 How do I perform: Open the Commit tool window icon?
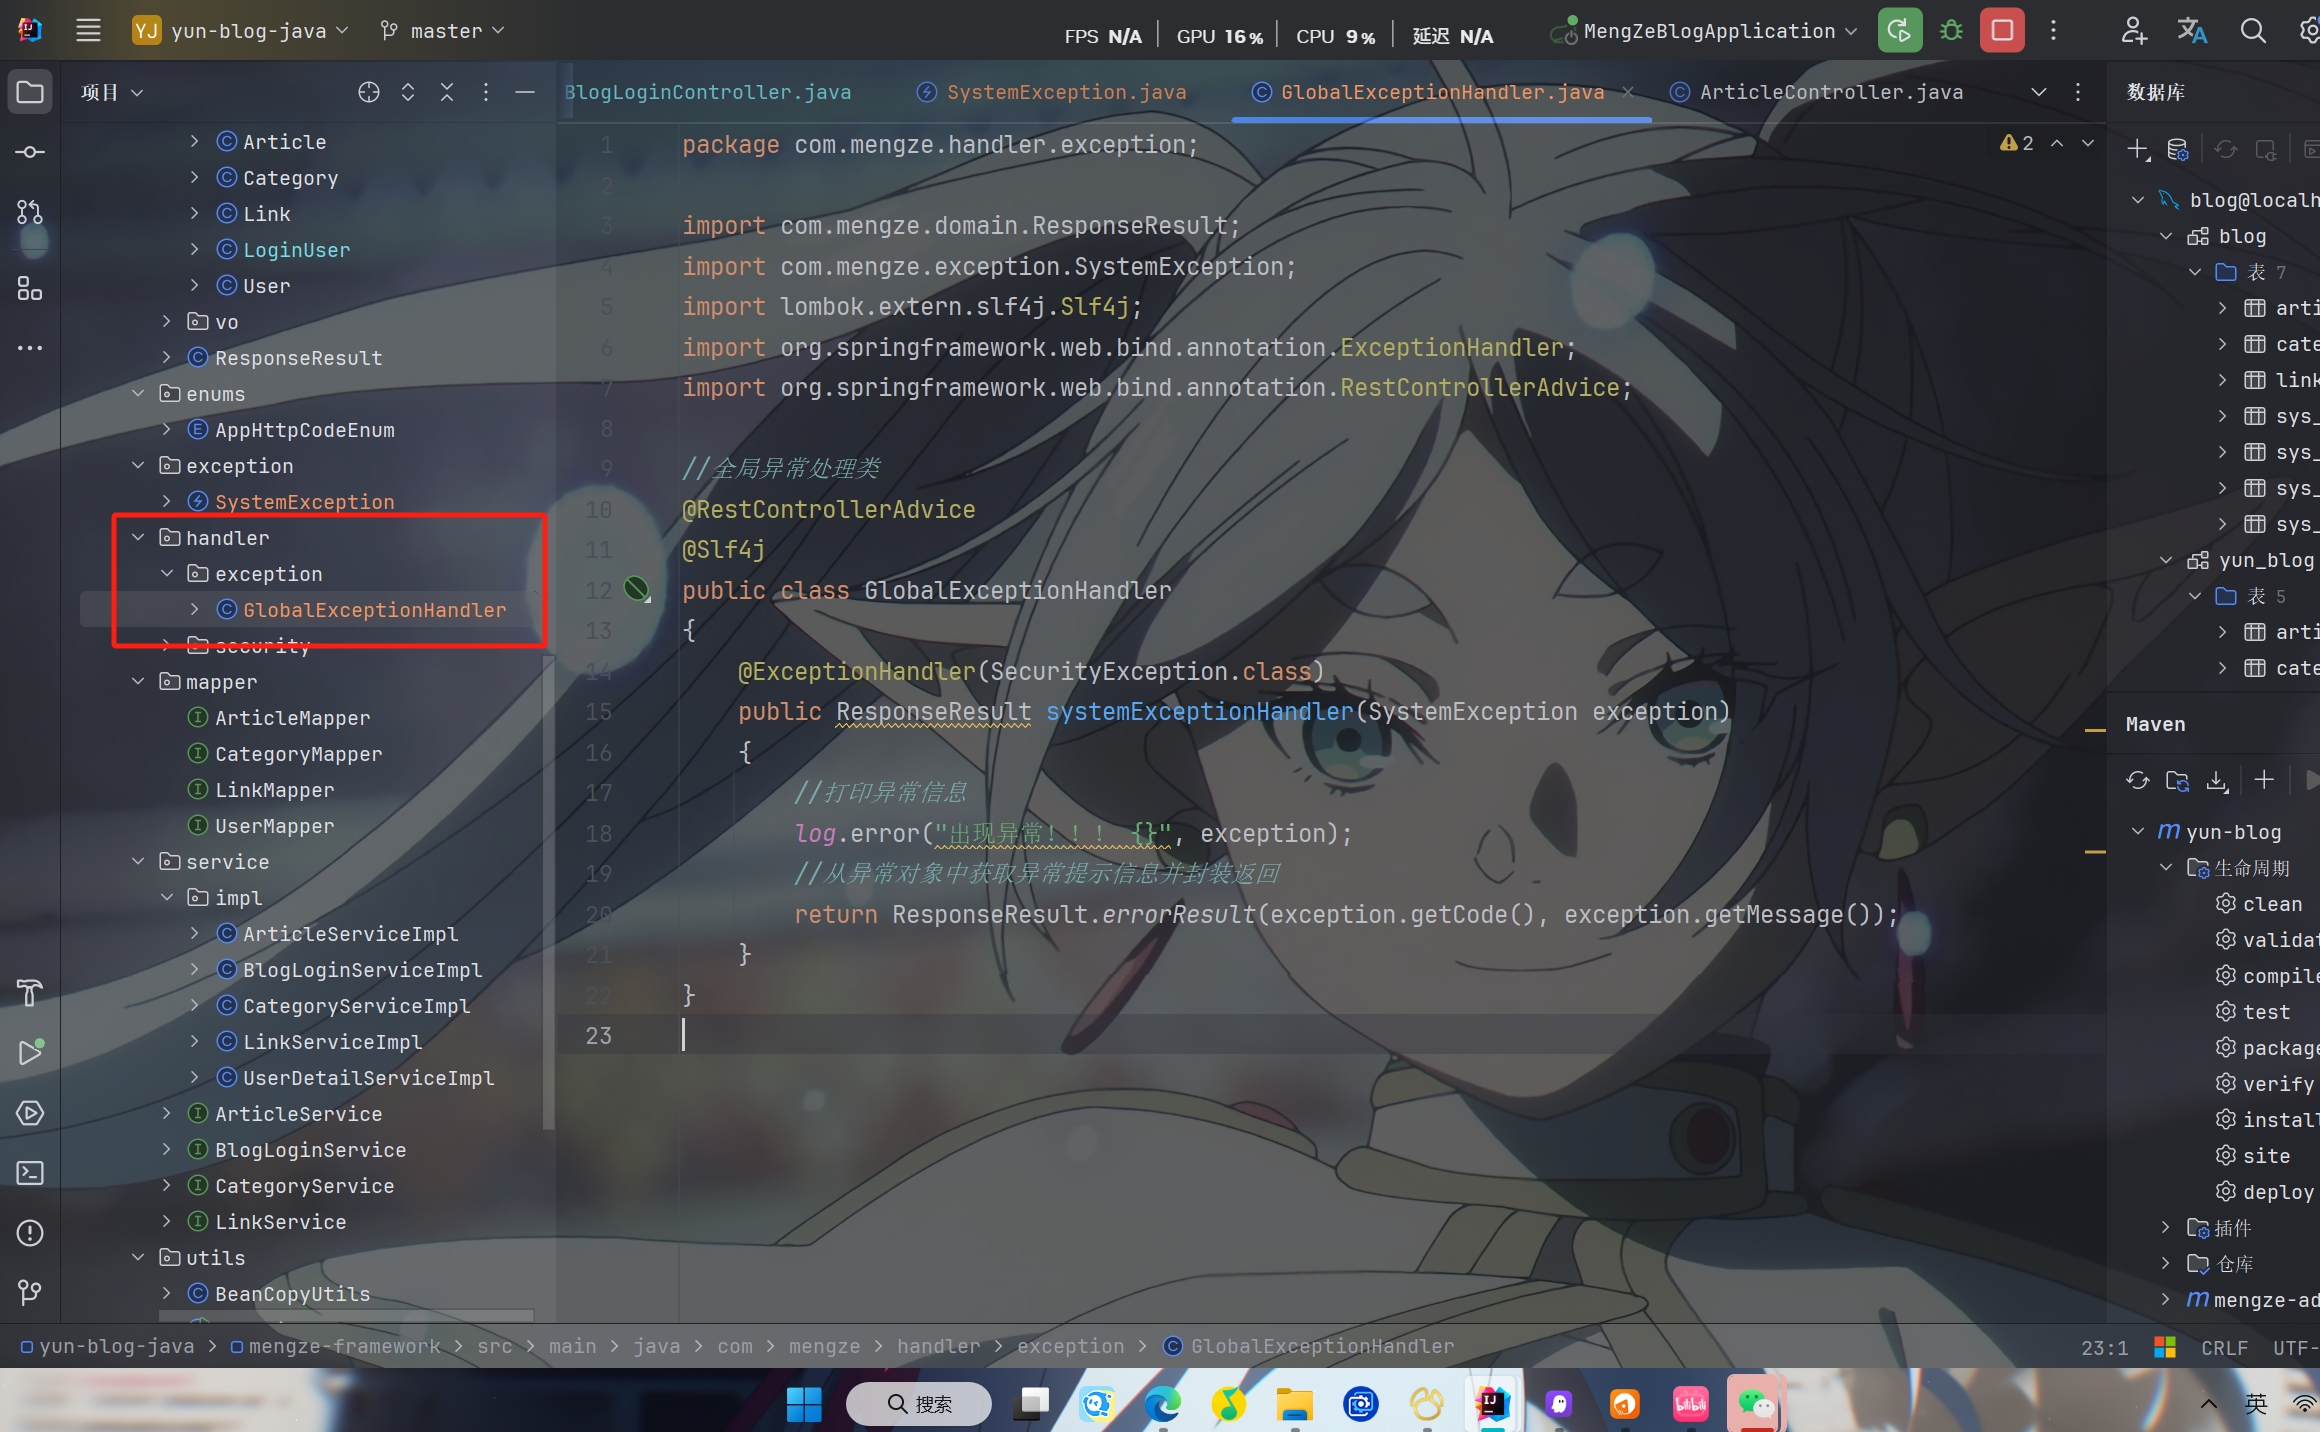(30, 152)
